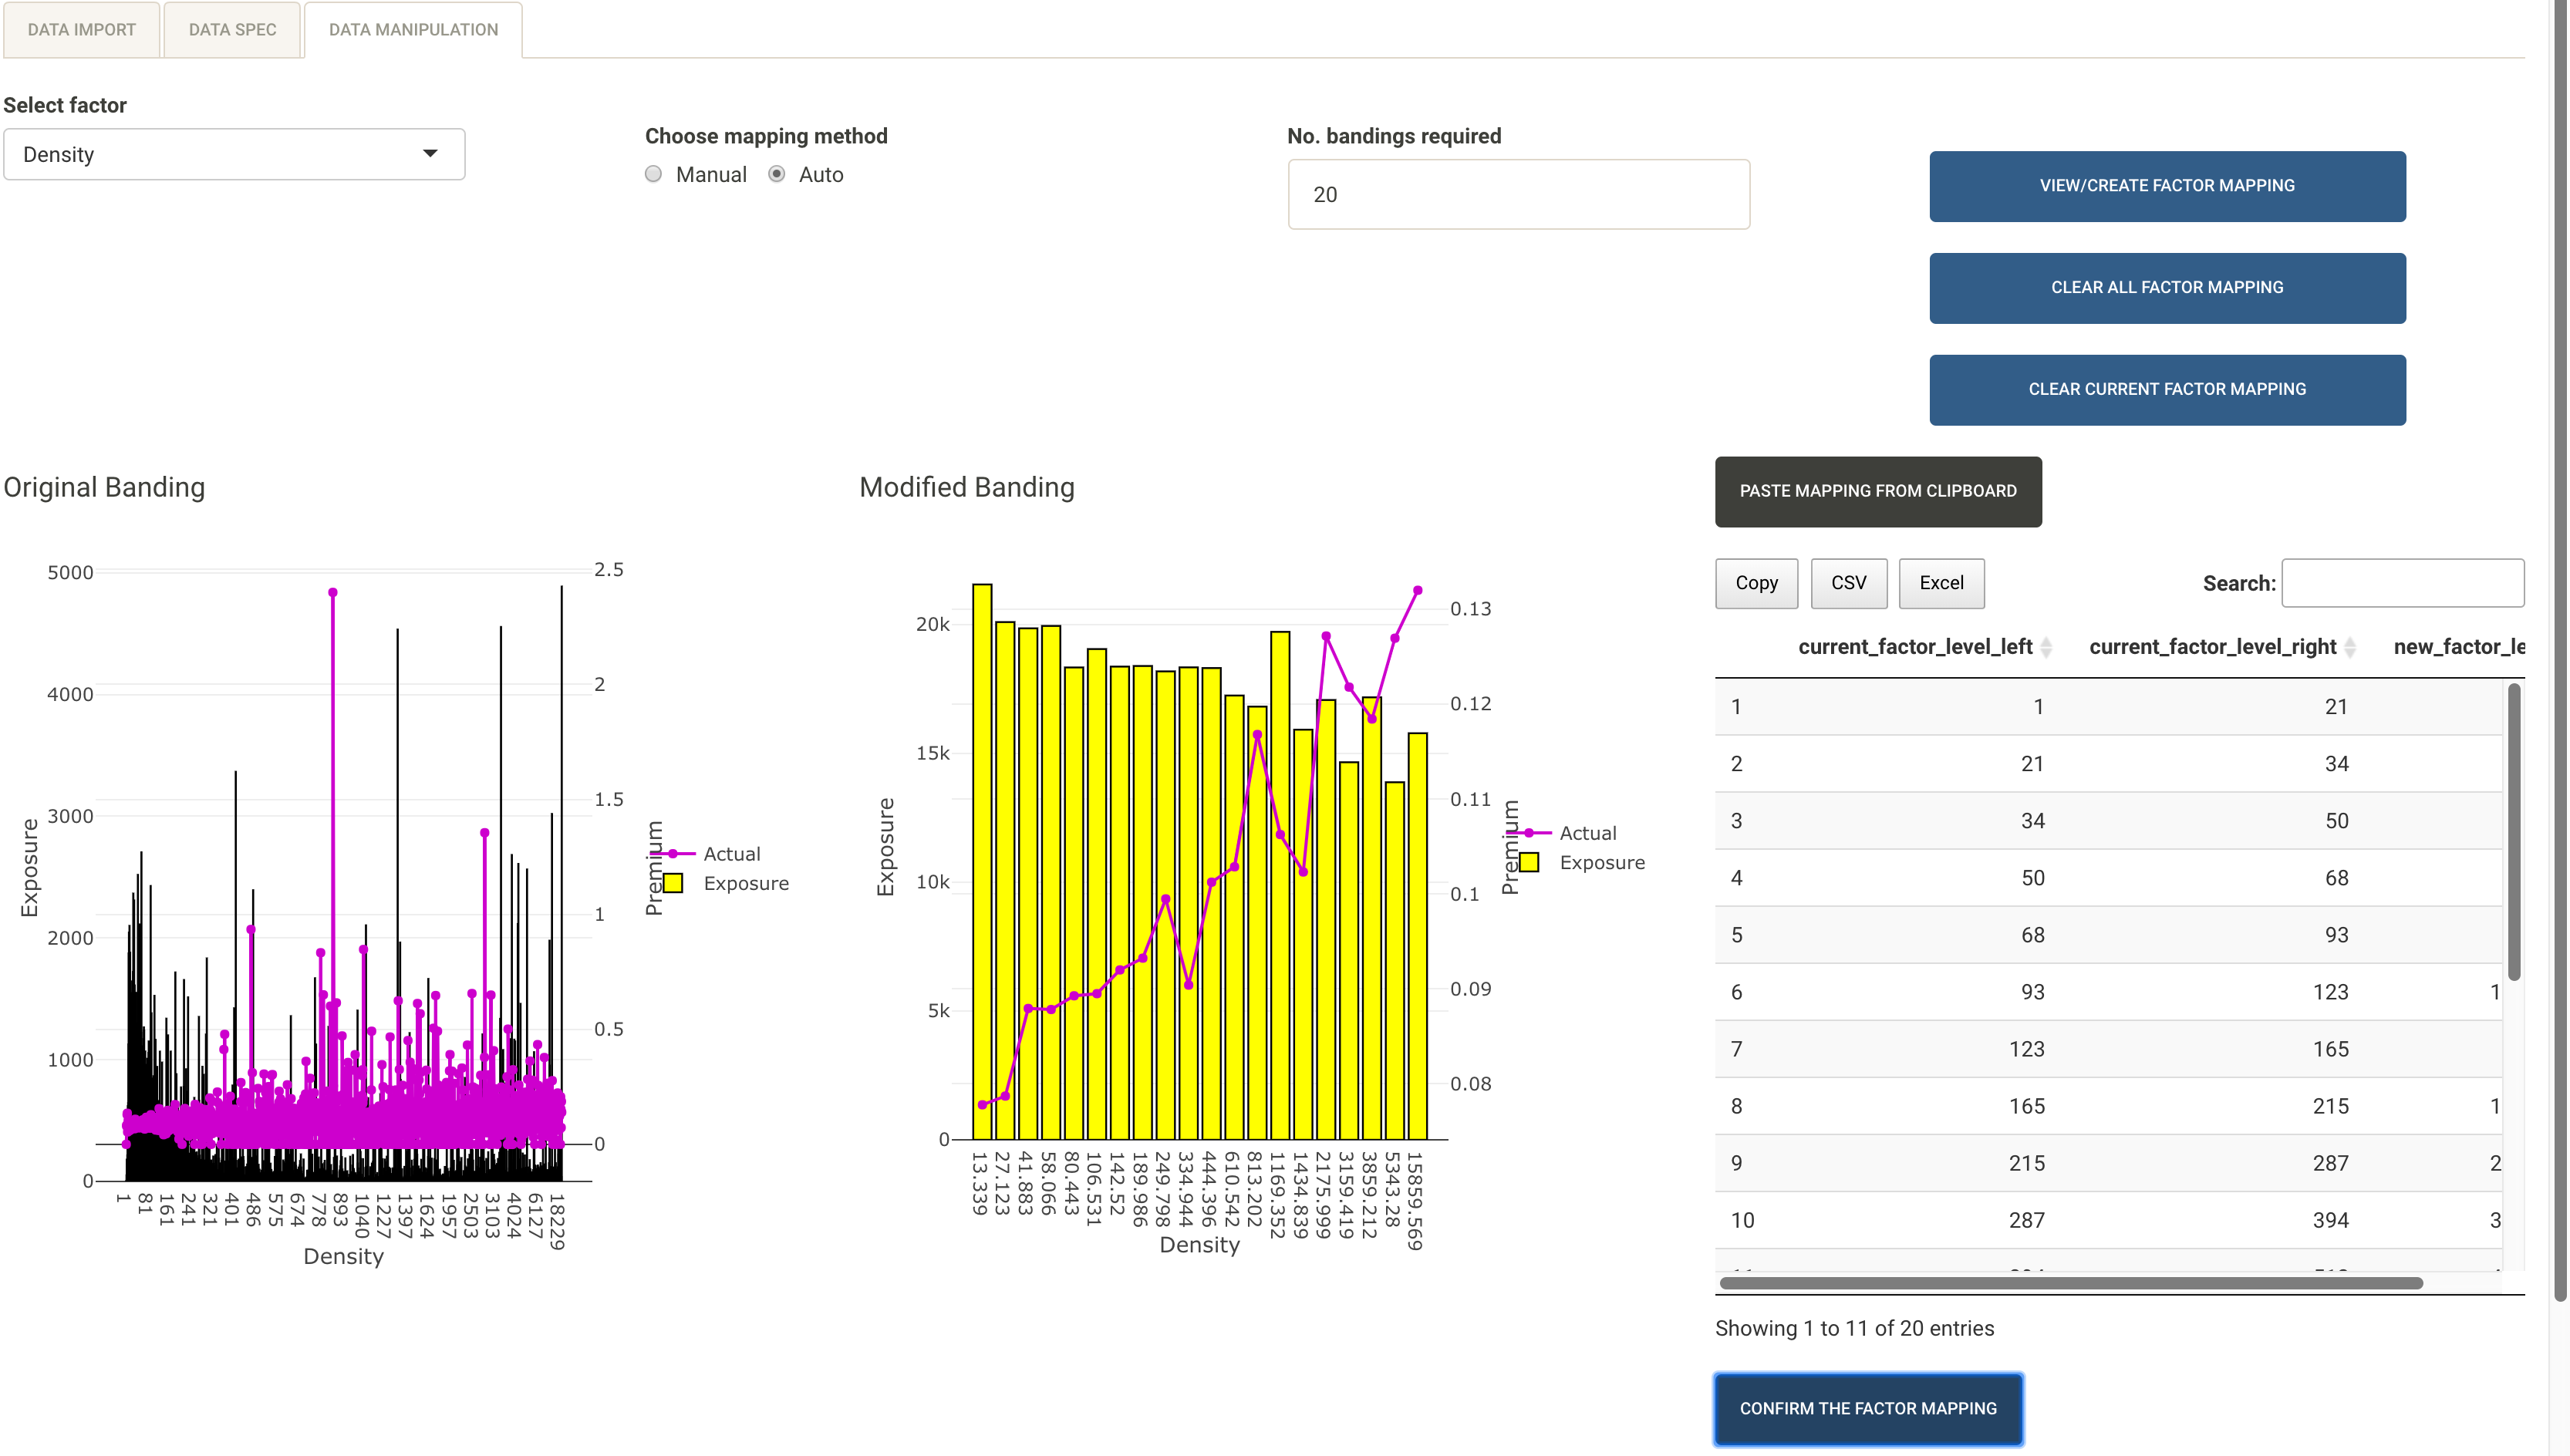The image size is (2570, 1456).
Task: Open the DATA MANIPULATION tab
Action: coord(412,29)
